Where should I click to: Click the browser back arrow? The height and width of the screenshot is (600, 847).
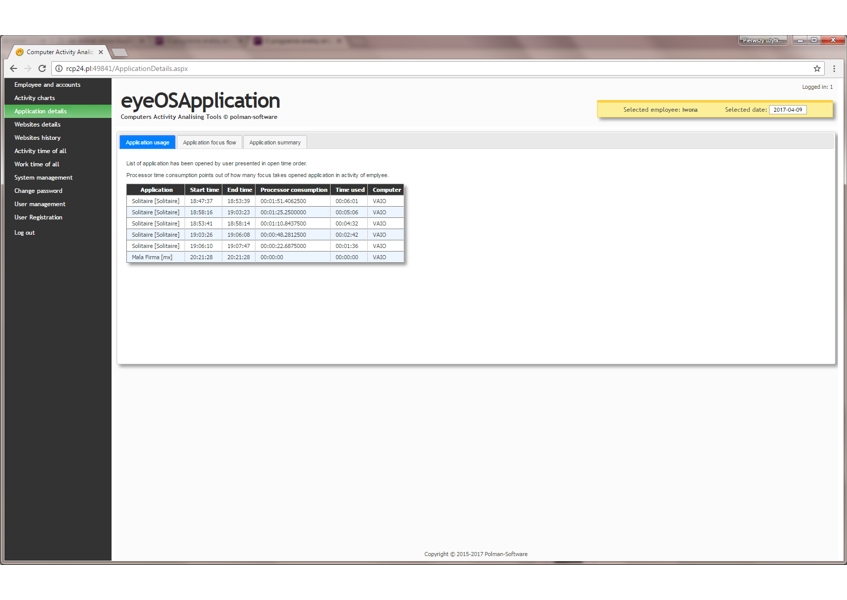(x=14, y=69)
